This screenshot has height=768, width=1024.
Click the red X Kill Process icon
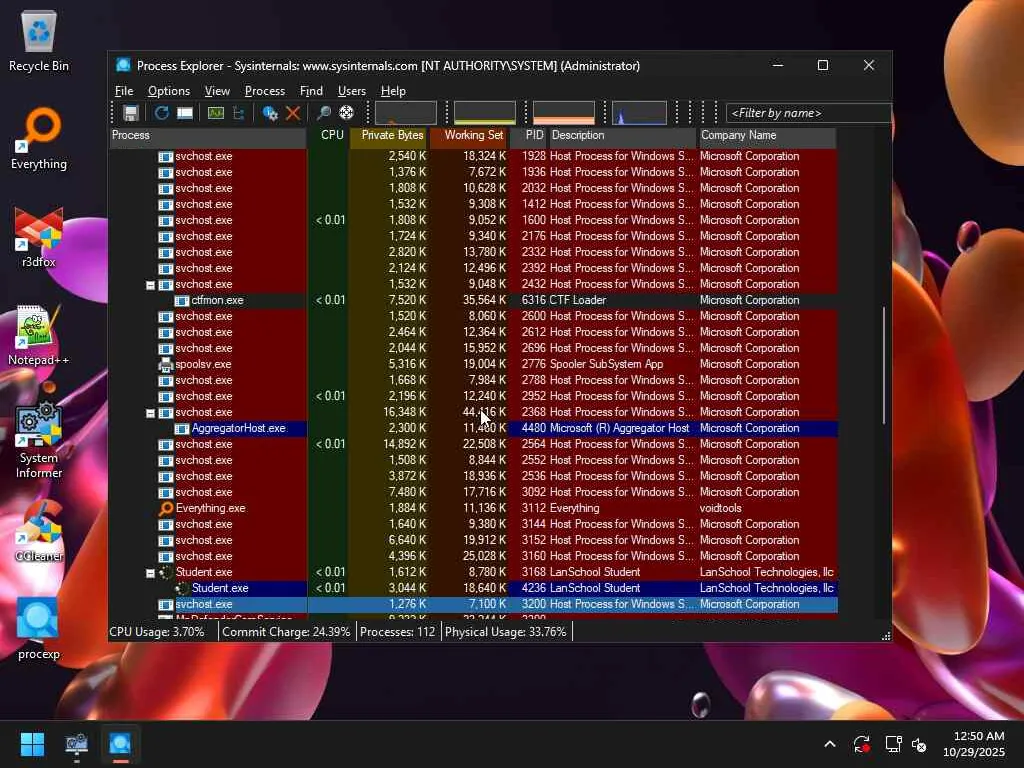[293, 113]
